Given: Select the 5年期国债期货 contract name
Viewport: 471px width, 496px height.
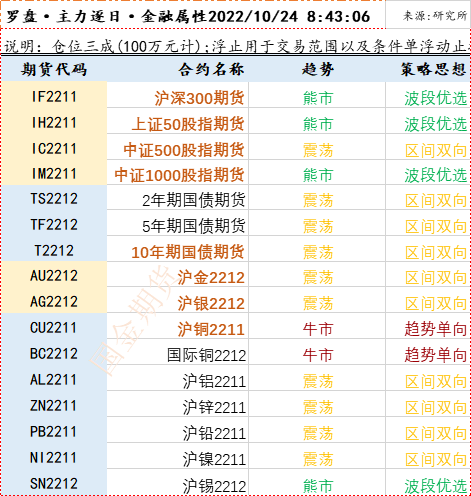Looking at the screenshot, I should 194,227.
